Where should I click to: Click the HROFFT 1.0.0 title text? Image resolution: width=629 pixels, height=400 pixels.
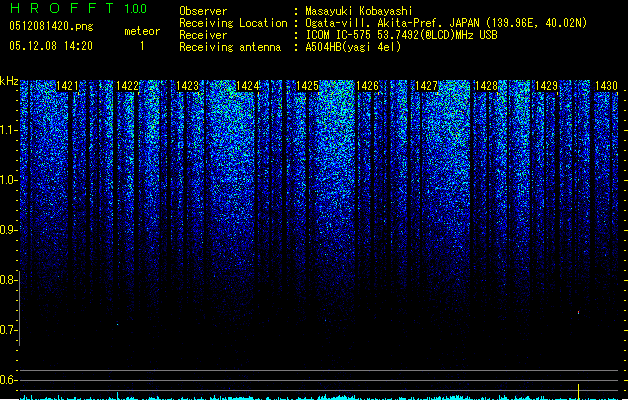coord(78,8)
